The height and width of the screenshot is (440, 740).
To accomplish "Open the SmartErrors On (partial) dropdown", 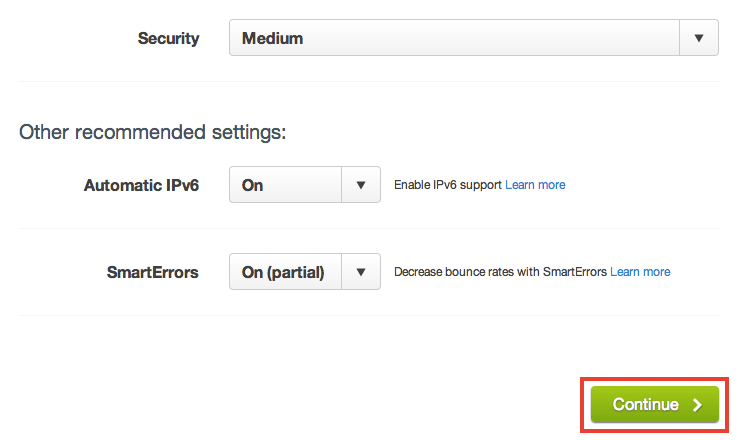I will coord(305,271).
